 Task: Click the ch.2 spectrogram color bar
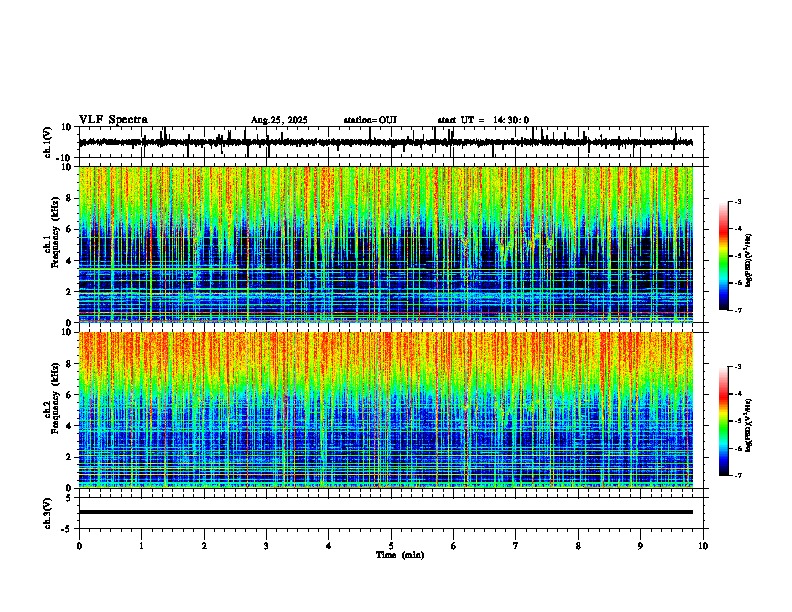(x=724, y=421)
